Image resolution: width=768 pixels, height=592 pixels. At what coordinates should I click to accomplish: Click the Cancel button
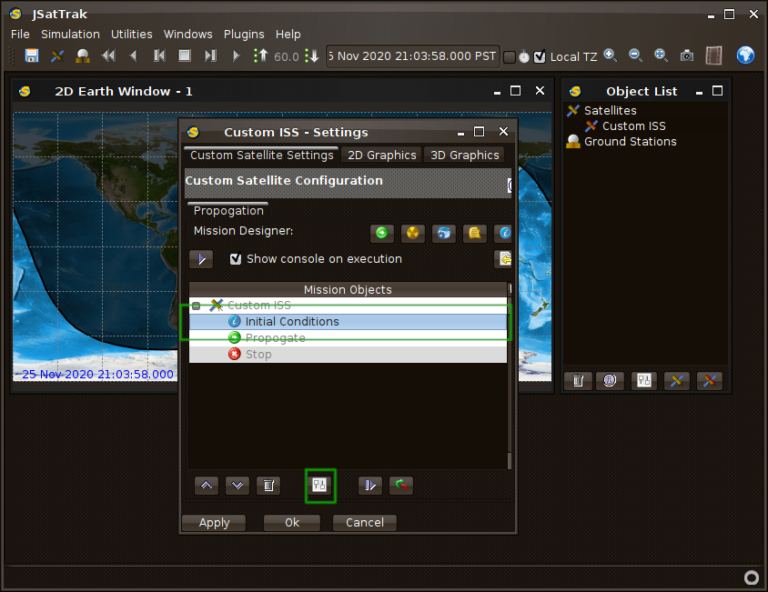pos(364,522)
